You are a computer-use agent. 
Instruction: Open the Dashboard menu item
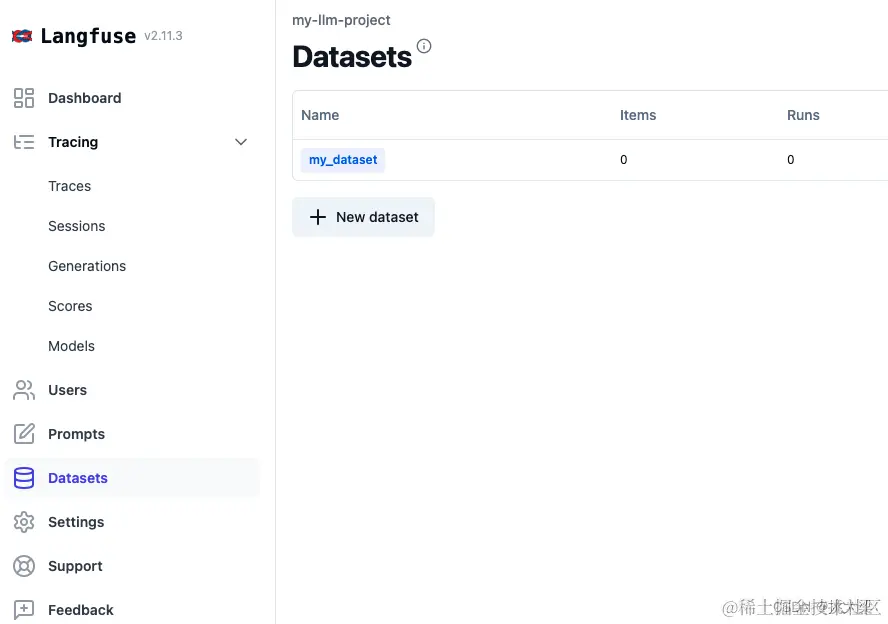tap(84, 98)
